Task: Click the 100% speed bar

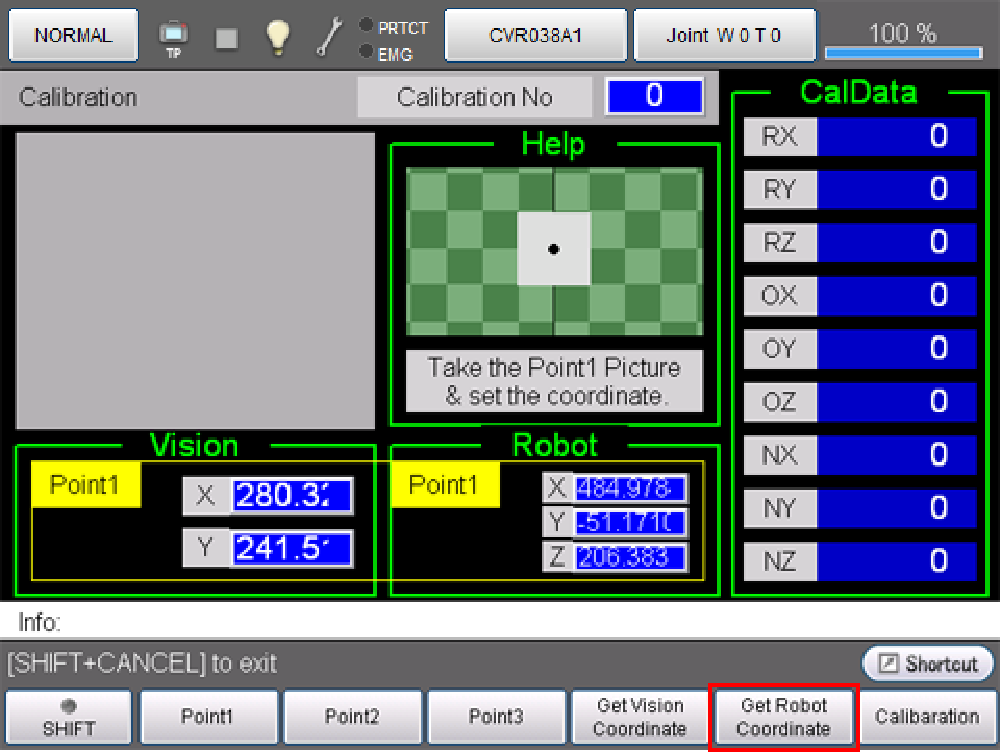Action: [x=902, y=38]
